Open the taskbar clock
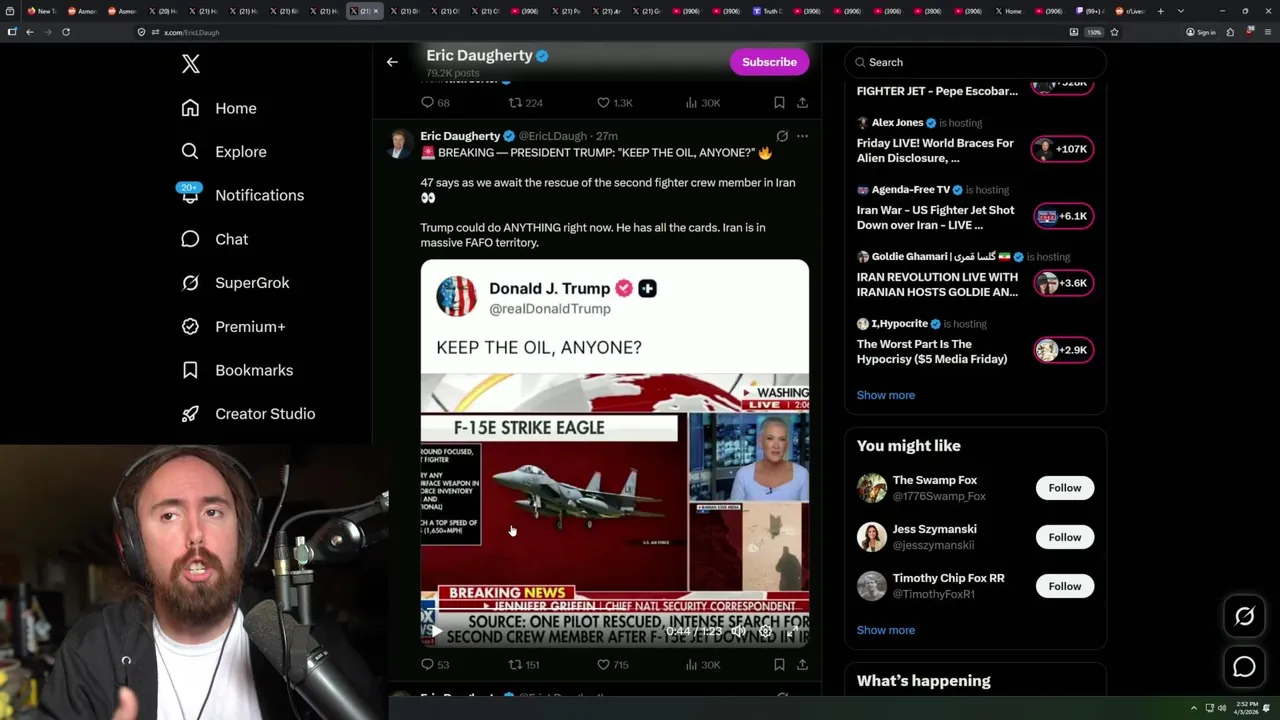Viewport: 1280px width, 720px height. [1247, 708]
